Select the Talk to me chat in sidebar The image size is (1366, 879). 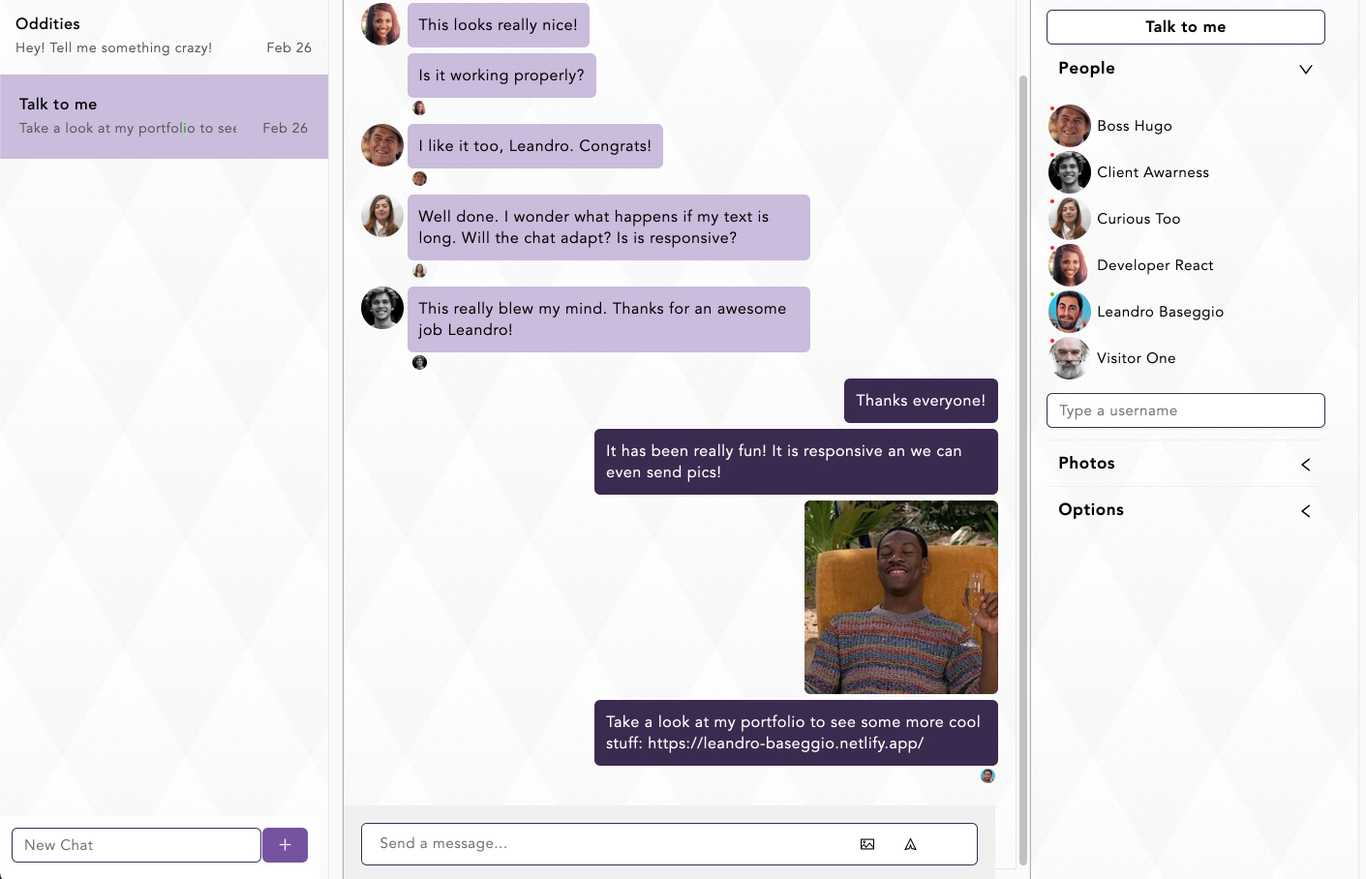[164, 116]
